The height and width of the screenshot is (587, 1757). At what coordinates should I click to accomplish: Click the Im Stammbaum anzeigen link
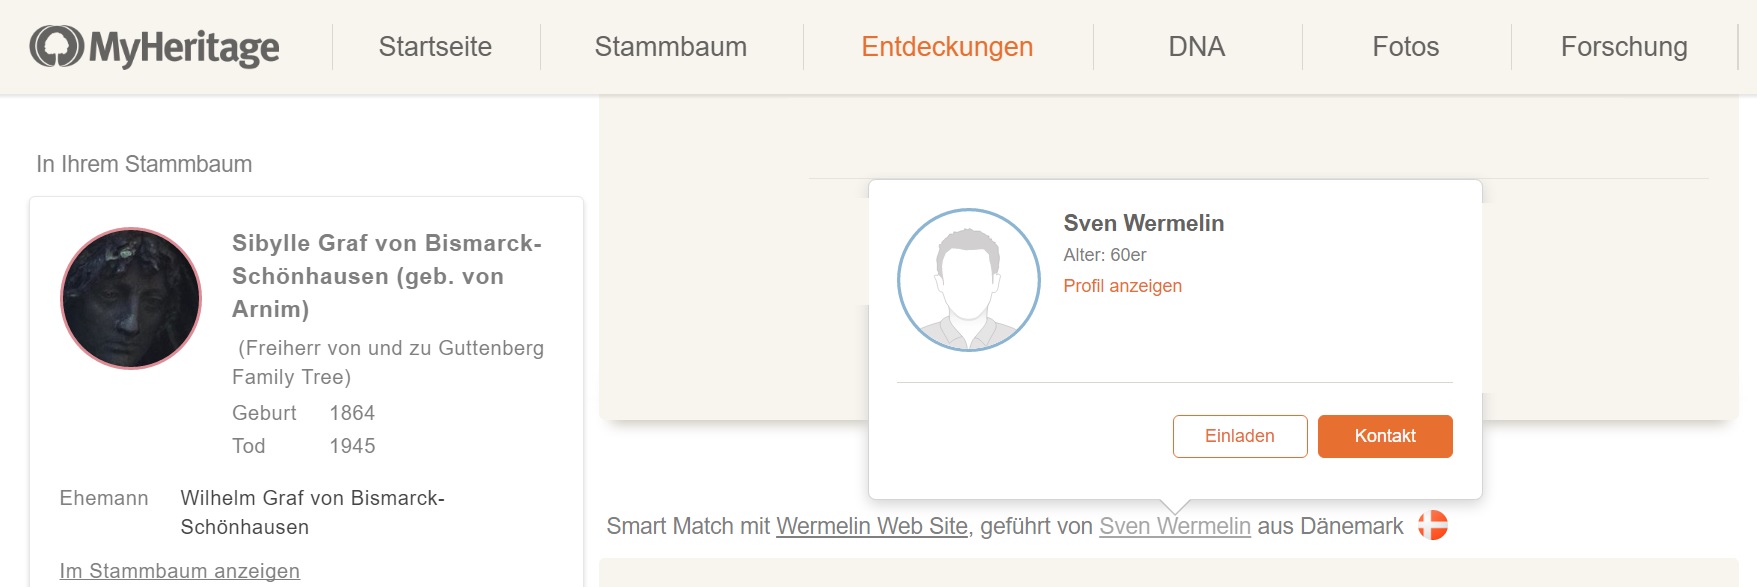tap(180, 571)
